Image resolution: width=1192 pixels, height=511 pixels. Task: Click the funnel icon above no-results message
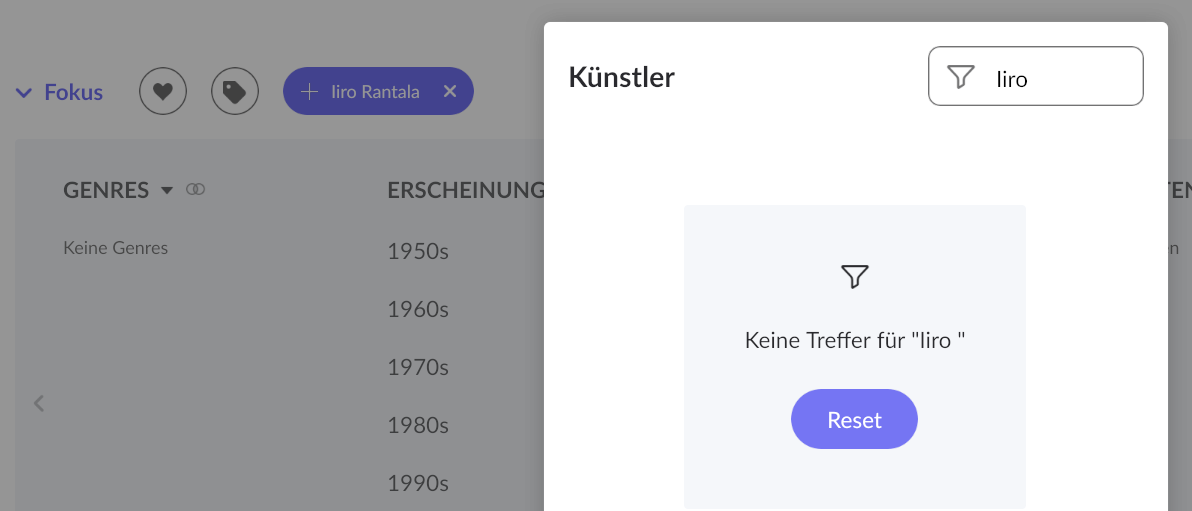coord(854,277)
